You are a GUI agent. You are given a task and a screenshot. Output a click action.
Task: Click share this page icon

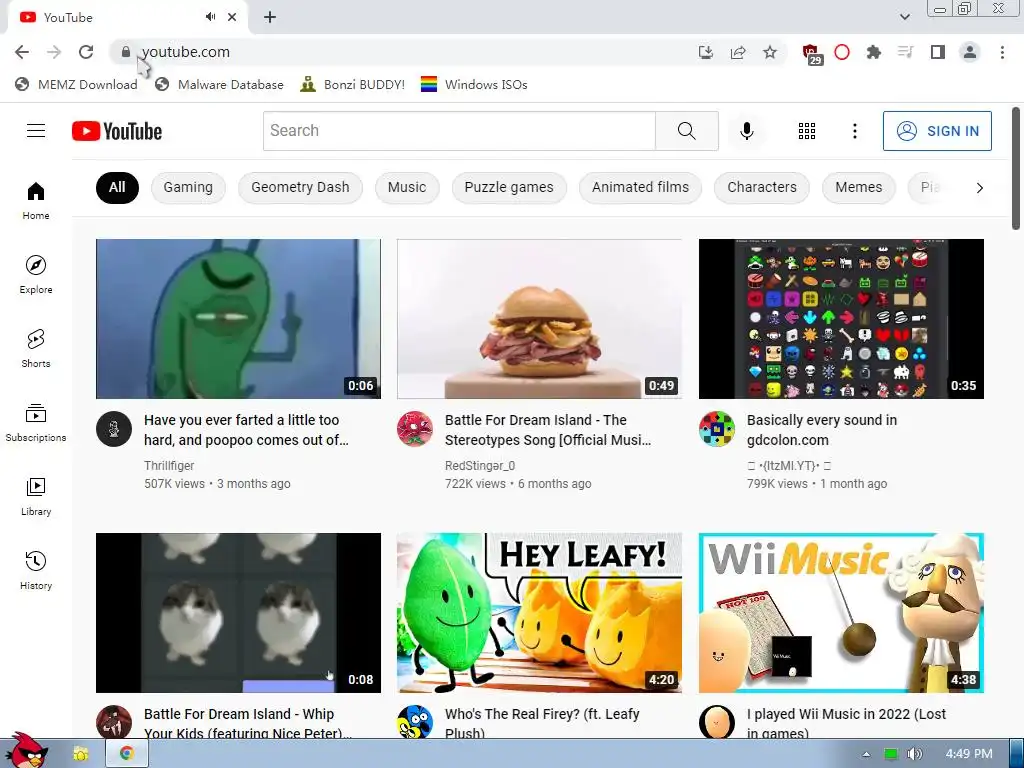pos(738,52)
